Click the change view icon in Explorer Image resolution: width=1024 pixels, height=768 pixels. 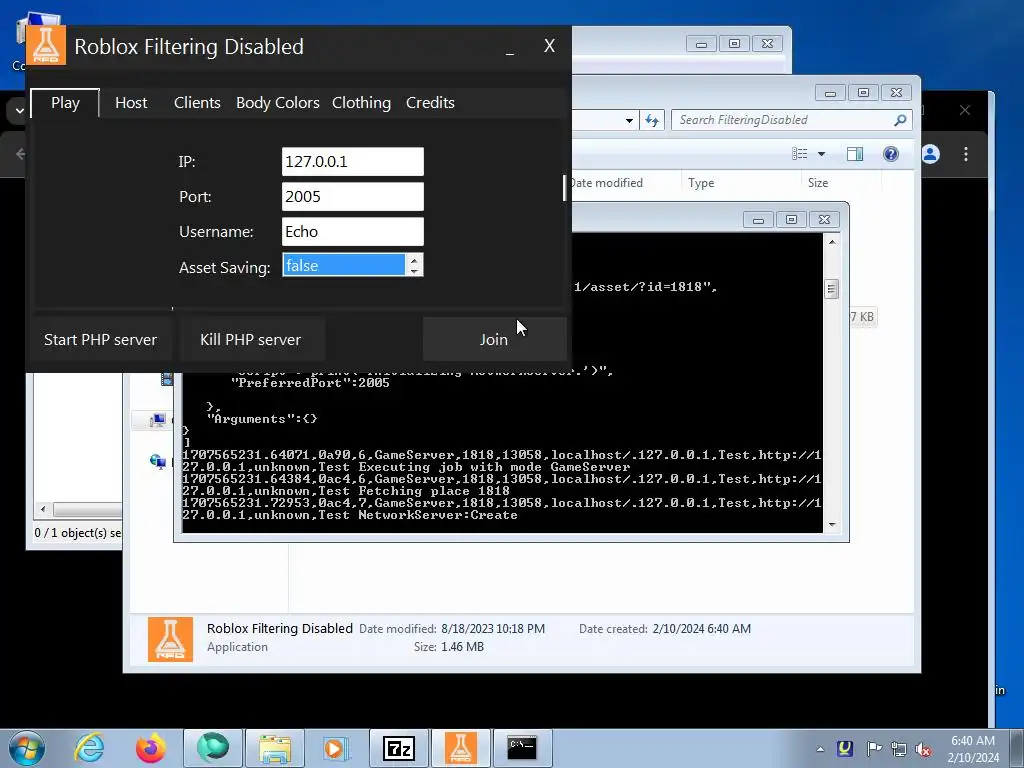pos(799,153)
